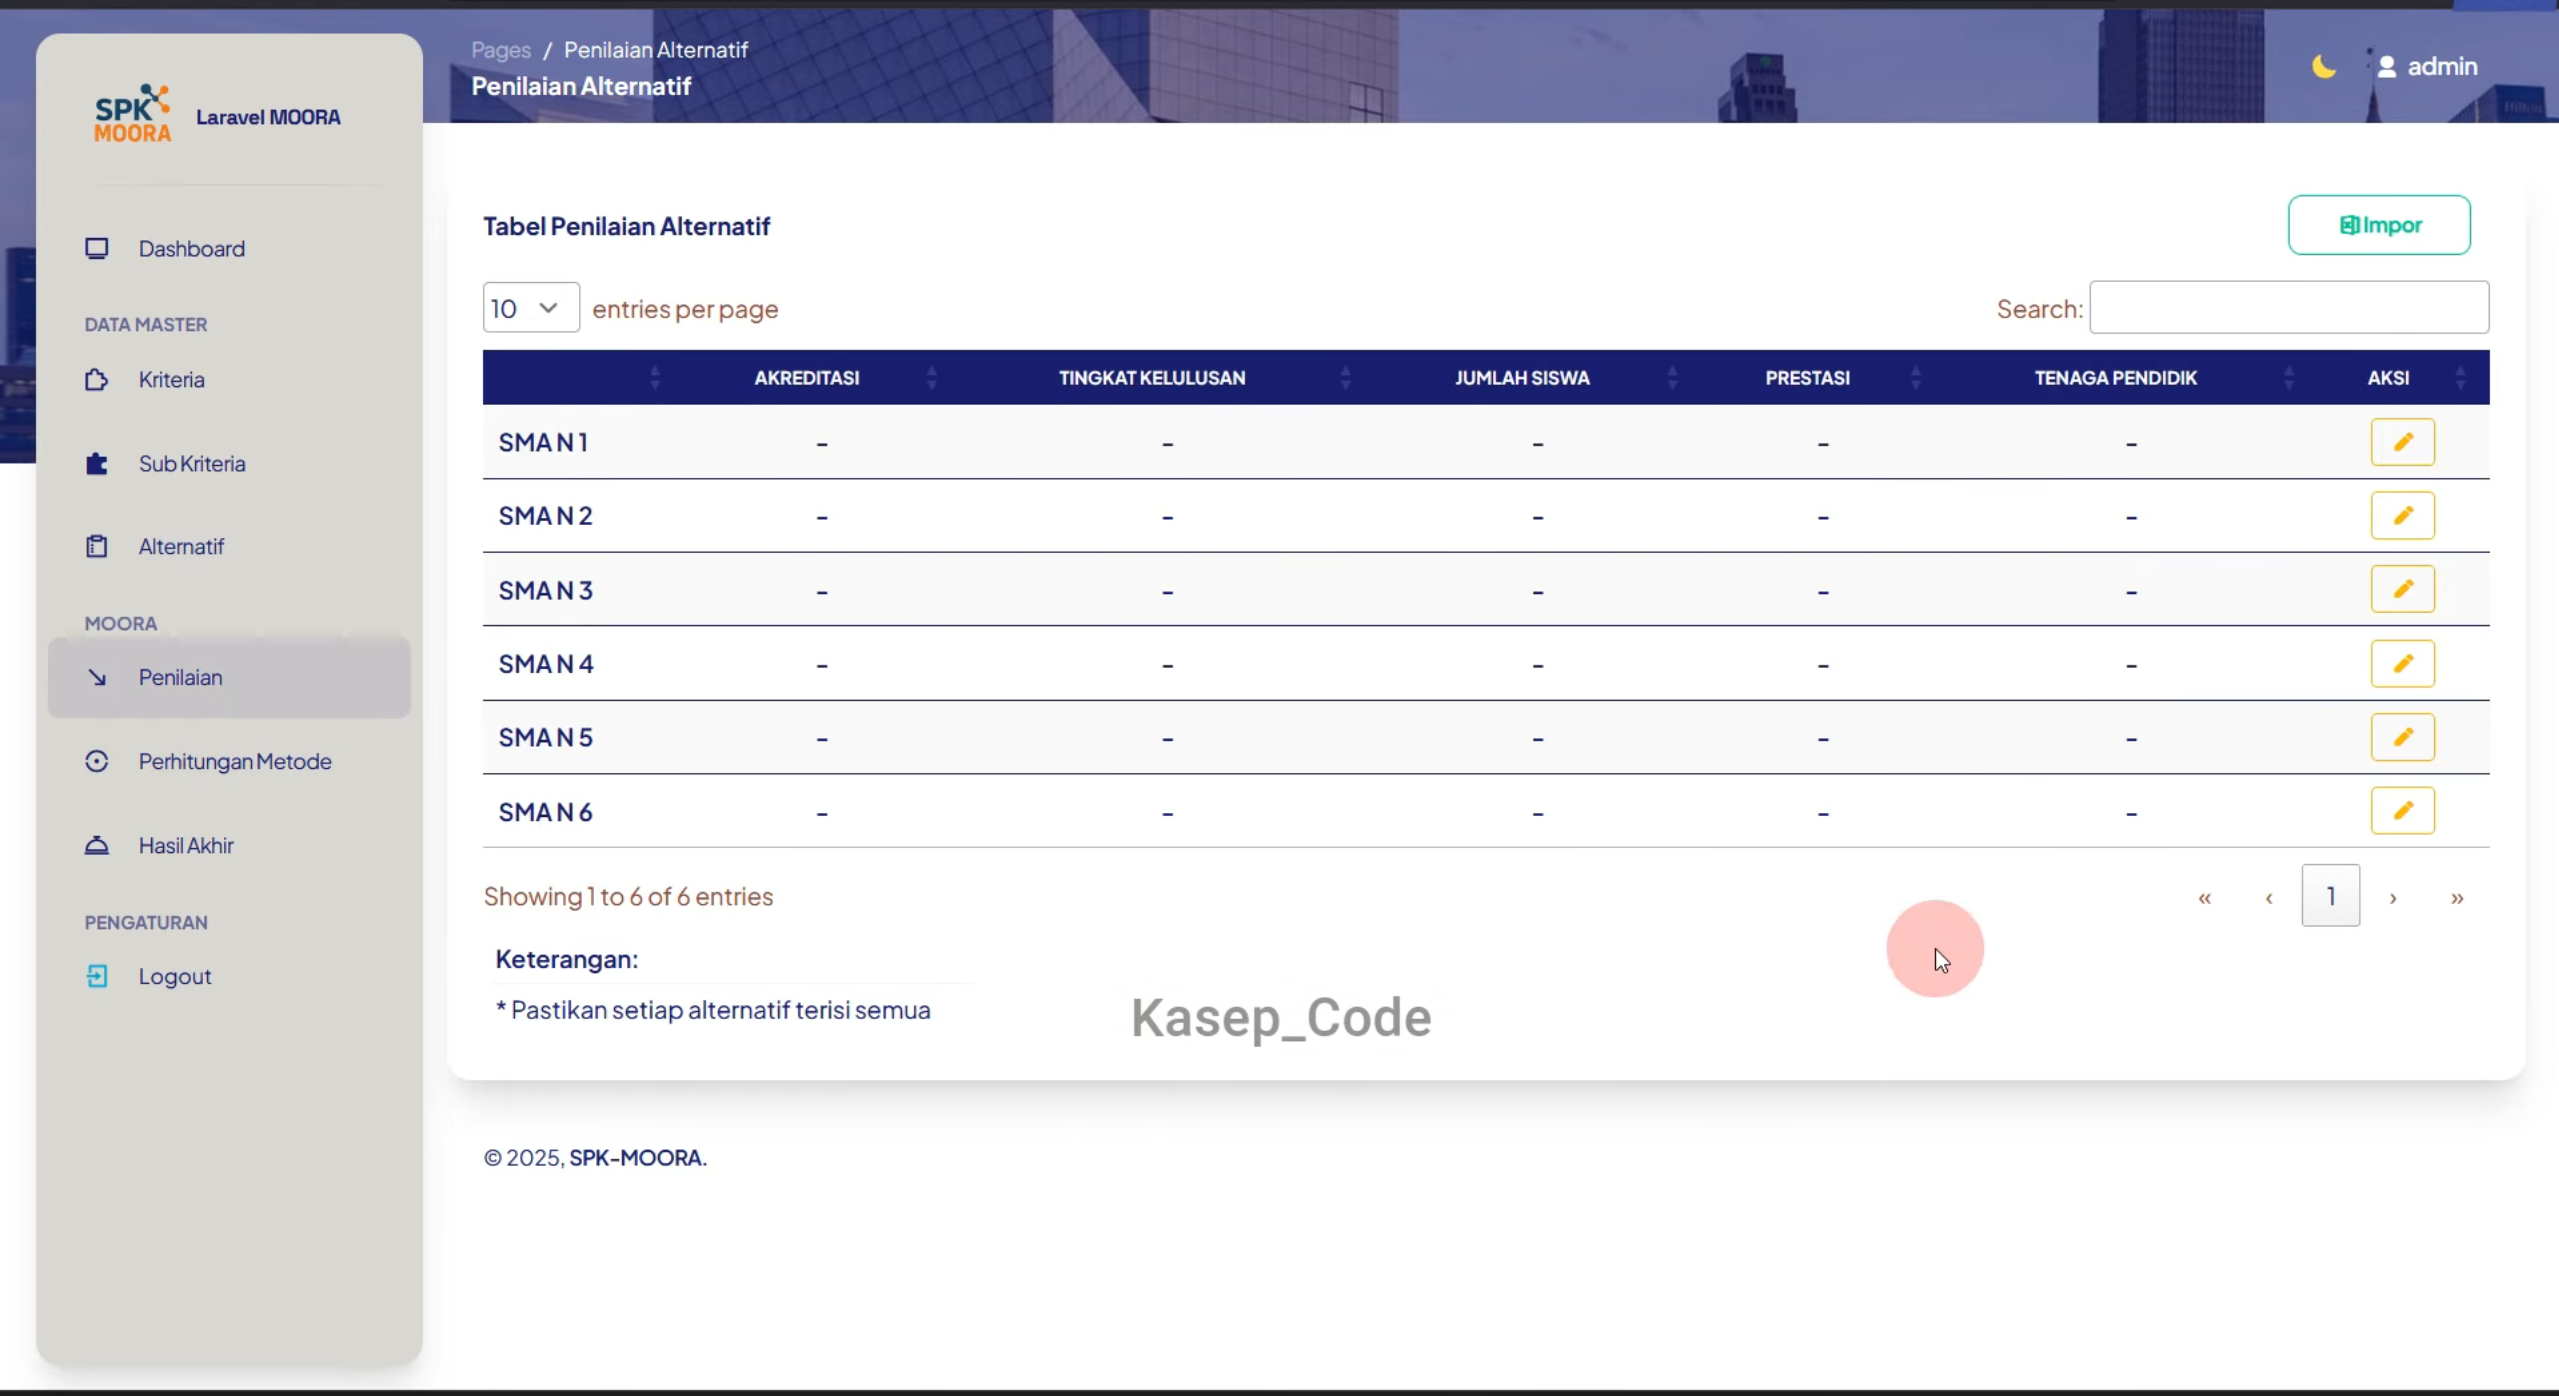Image resolution: width=2559 pixels, height=1396 pixels.
Task: Click the Tabel Penilaian Alternatif heading
Action: [626, 226]
